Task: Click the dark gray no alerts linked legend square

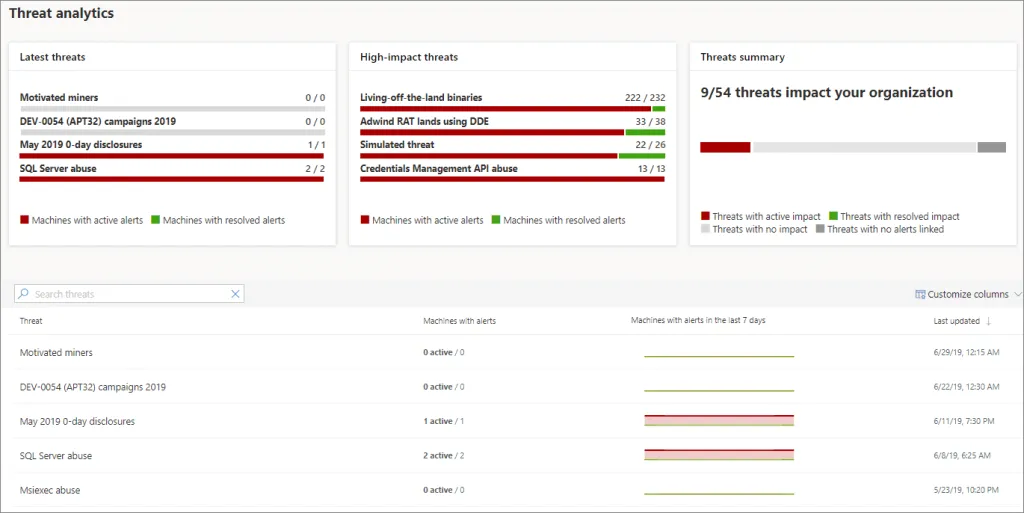Action: point(820,229)
